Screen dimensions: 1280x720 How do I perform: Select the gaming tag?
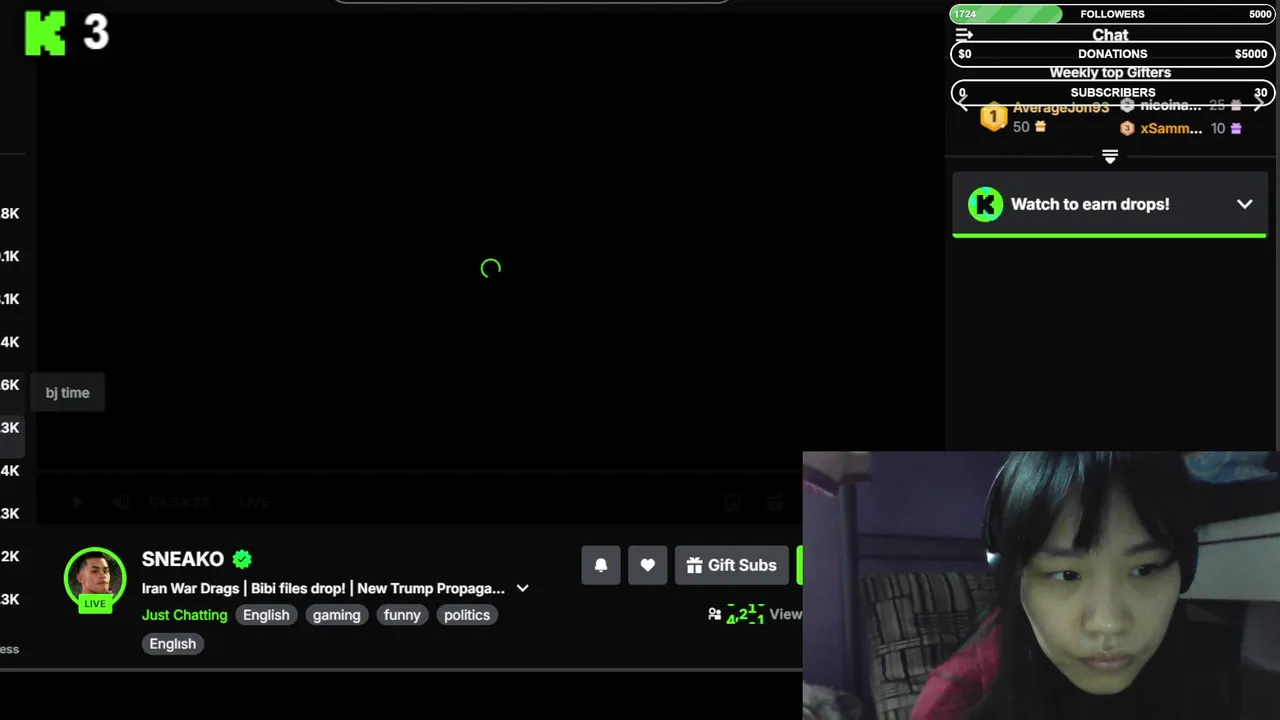(x=336, y=615)
